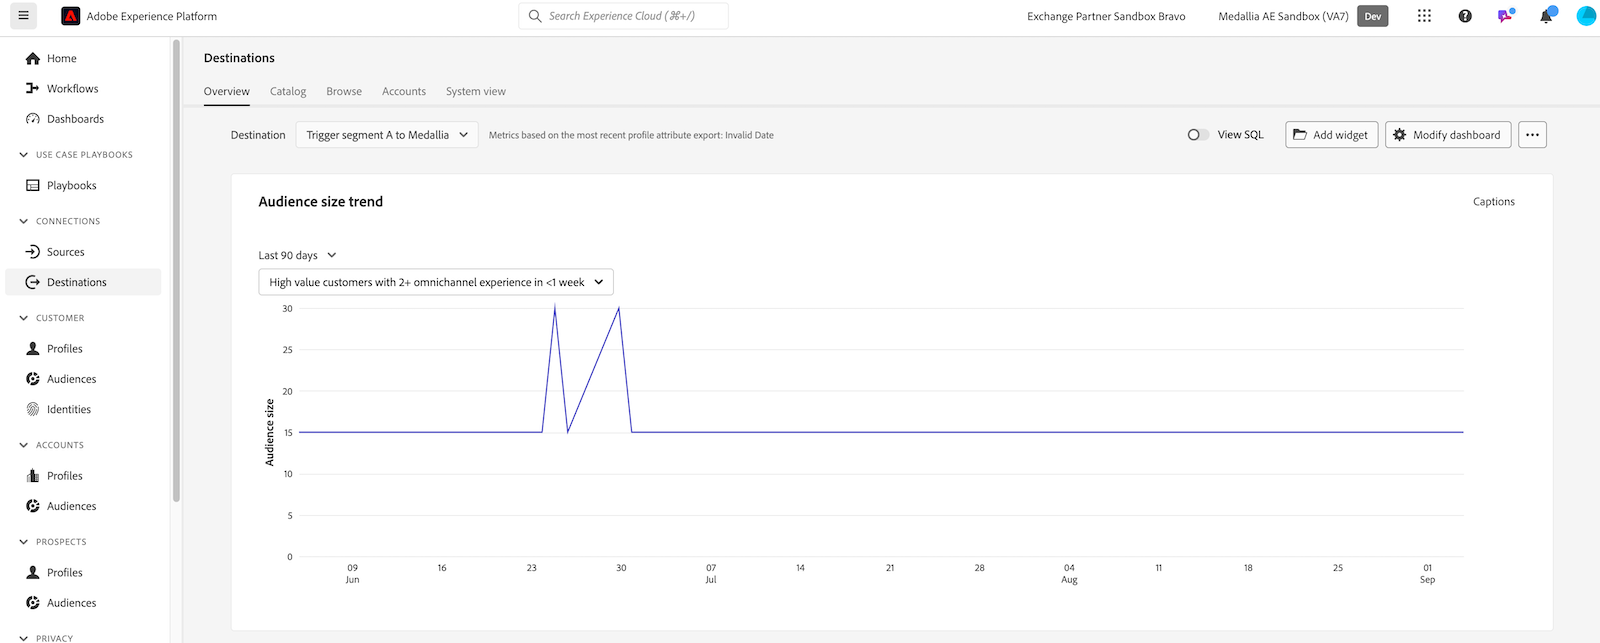Click the Modify dashboard button
This screenshot has height=643, width=1600.
[1447, 135]
